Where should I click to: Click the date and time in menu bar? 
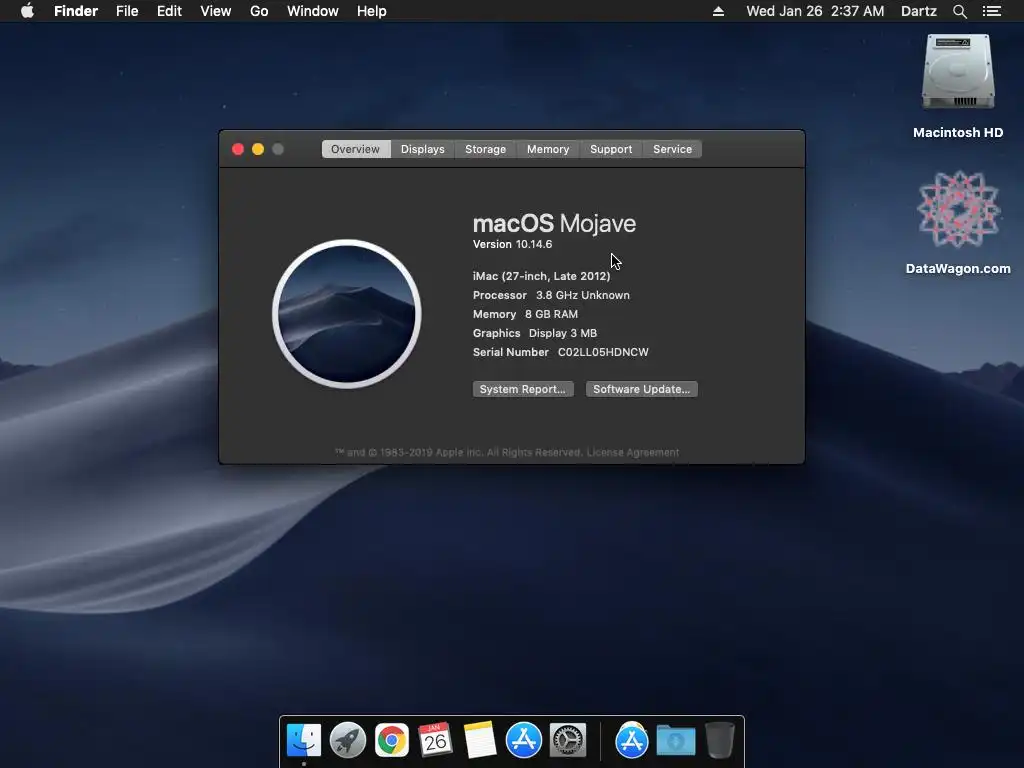coord(815,11)
